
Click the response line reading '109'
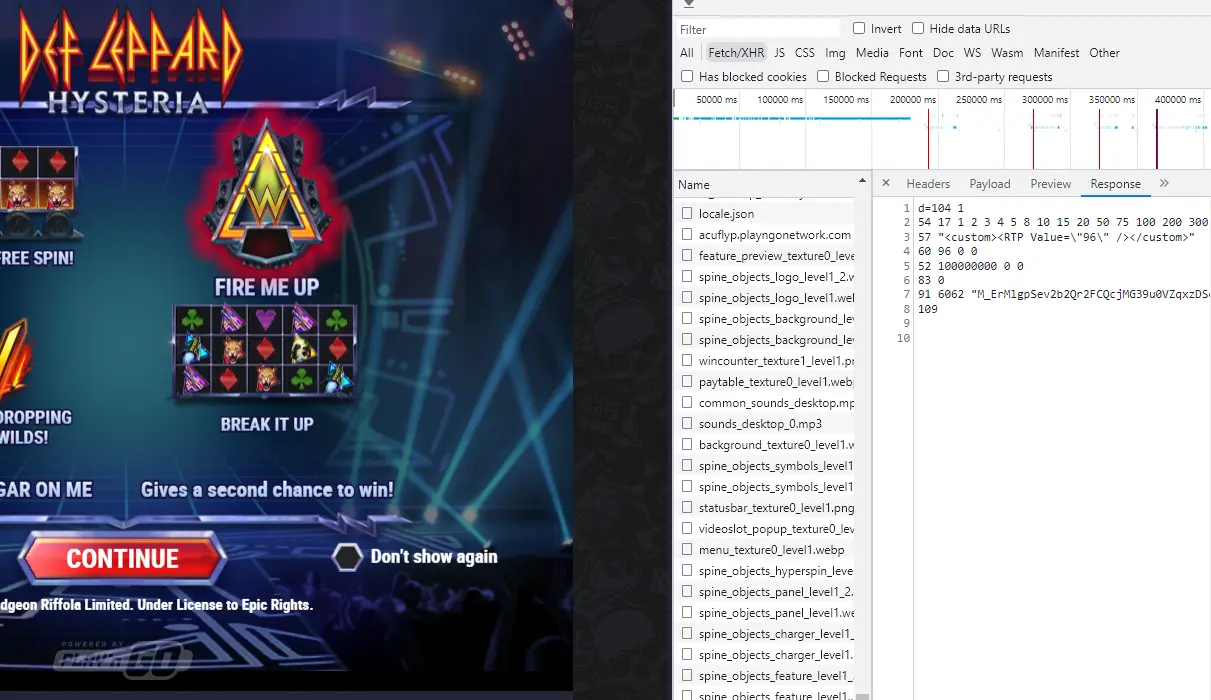click(927, 310)
